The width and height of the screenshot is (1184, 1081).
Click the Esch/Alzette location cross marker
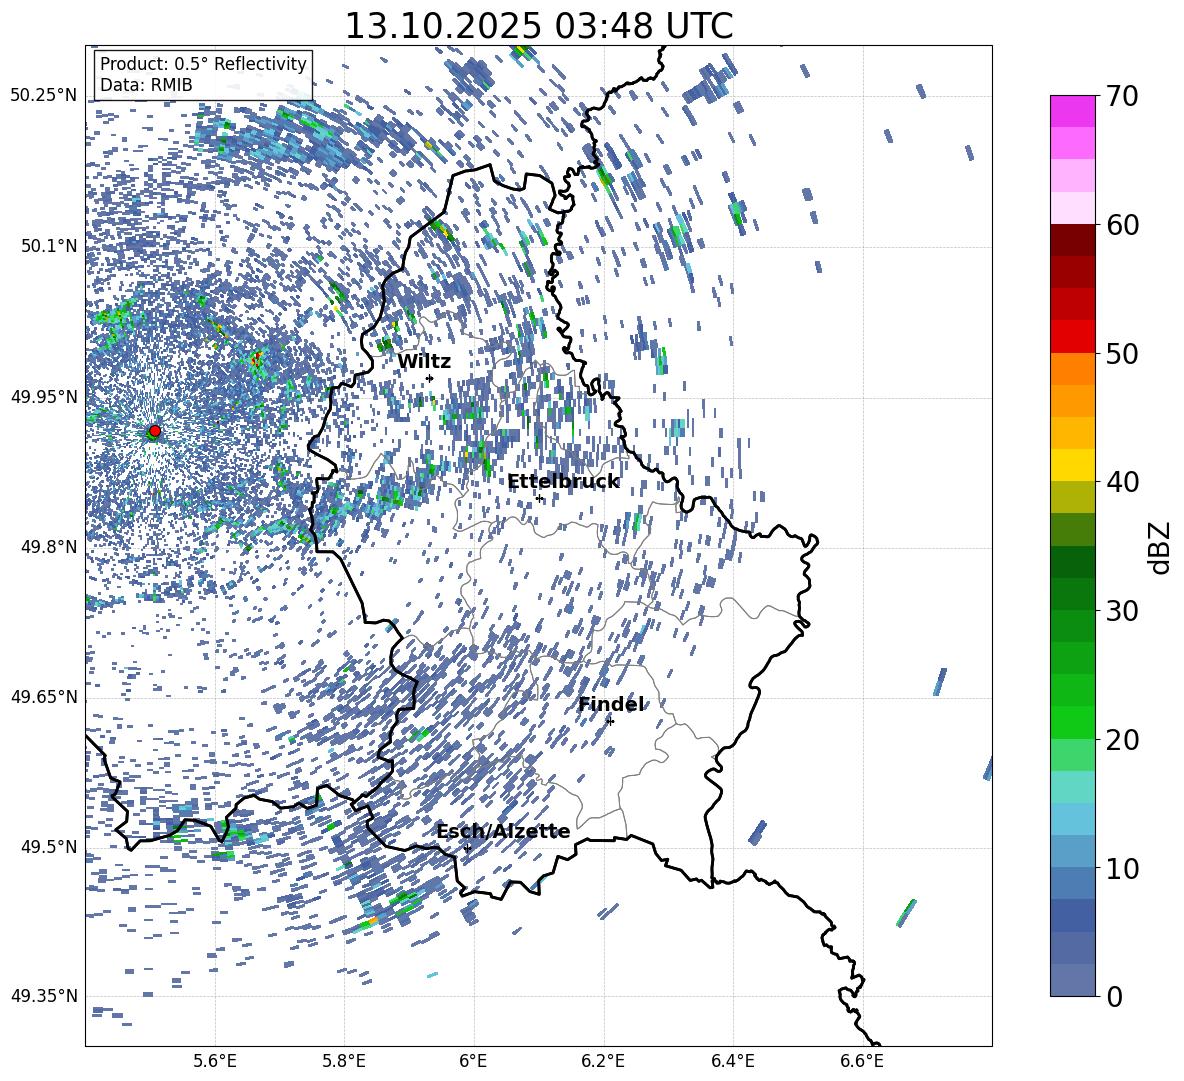(x=467, y=848)
